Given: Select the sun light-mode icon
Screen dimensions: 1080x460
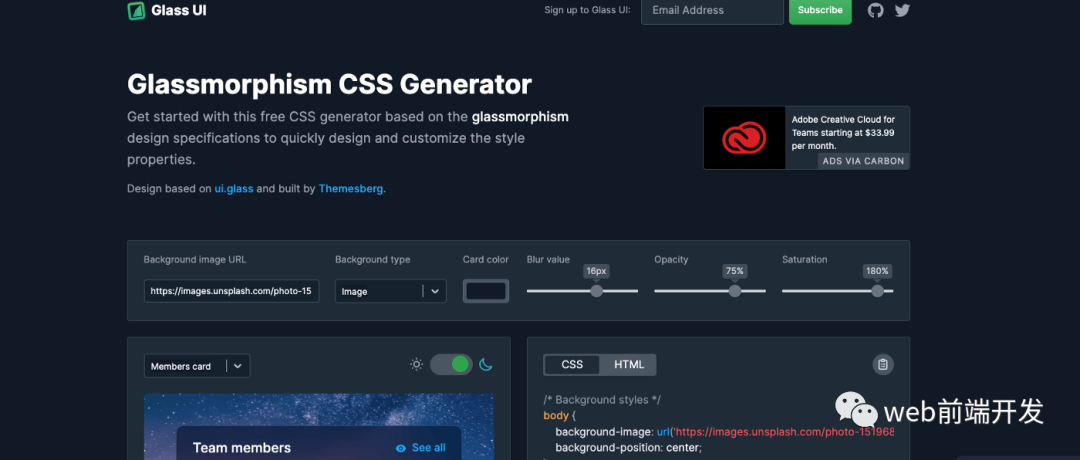Looking at the screenshot, I should (416, 364).
